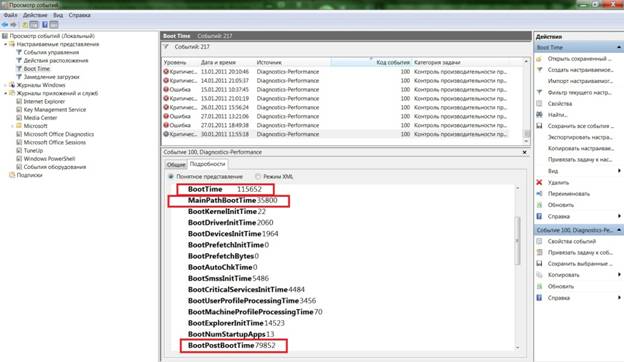Click the Свойства icon in actions pane
The height and width of the screenshot is (362, 624).
click(539, 103)
